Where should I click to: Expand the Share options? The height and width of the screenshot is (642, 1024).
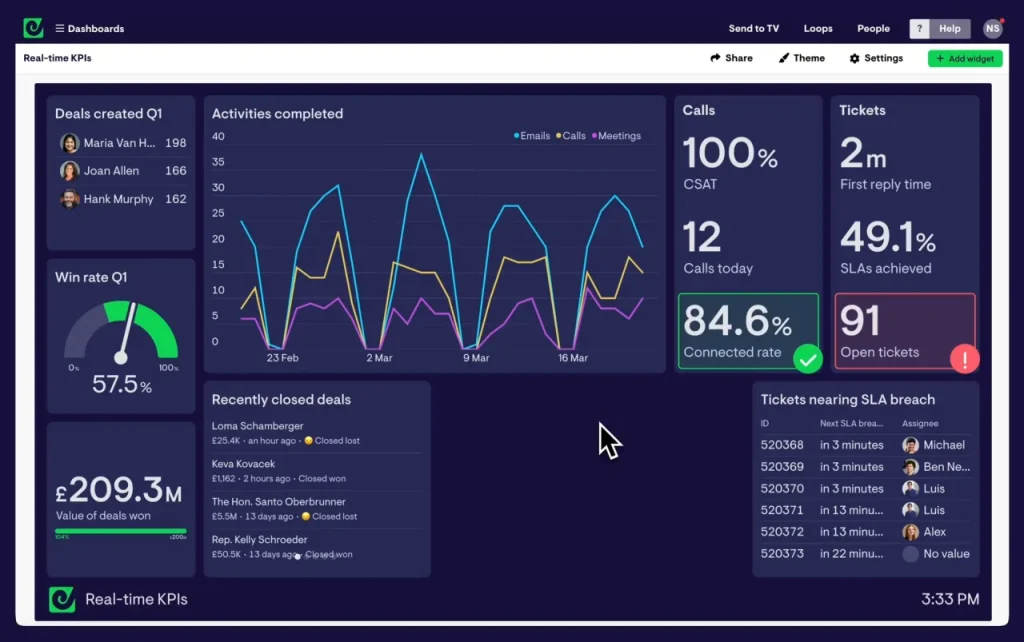pos(731,58)
